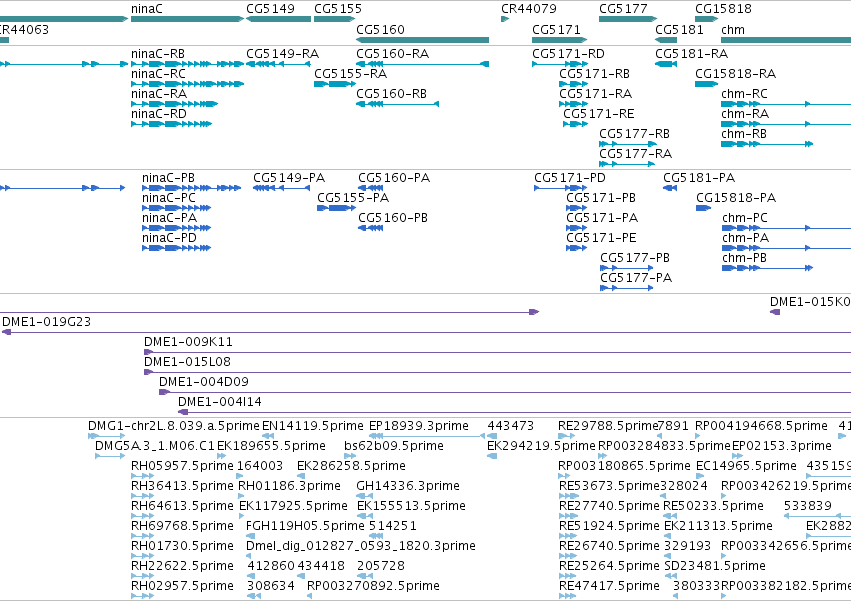The image size is (851, 601).
Task: Click the CR44079 gene label
Action: (529, 9)
